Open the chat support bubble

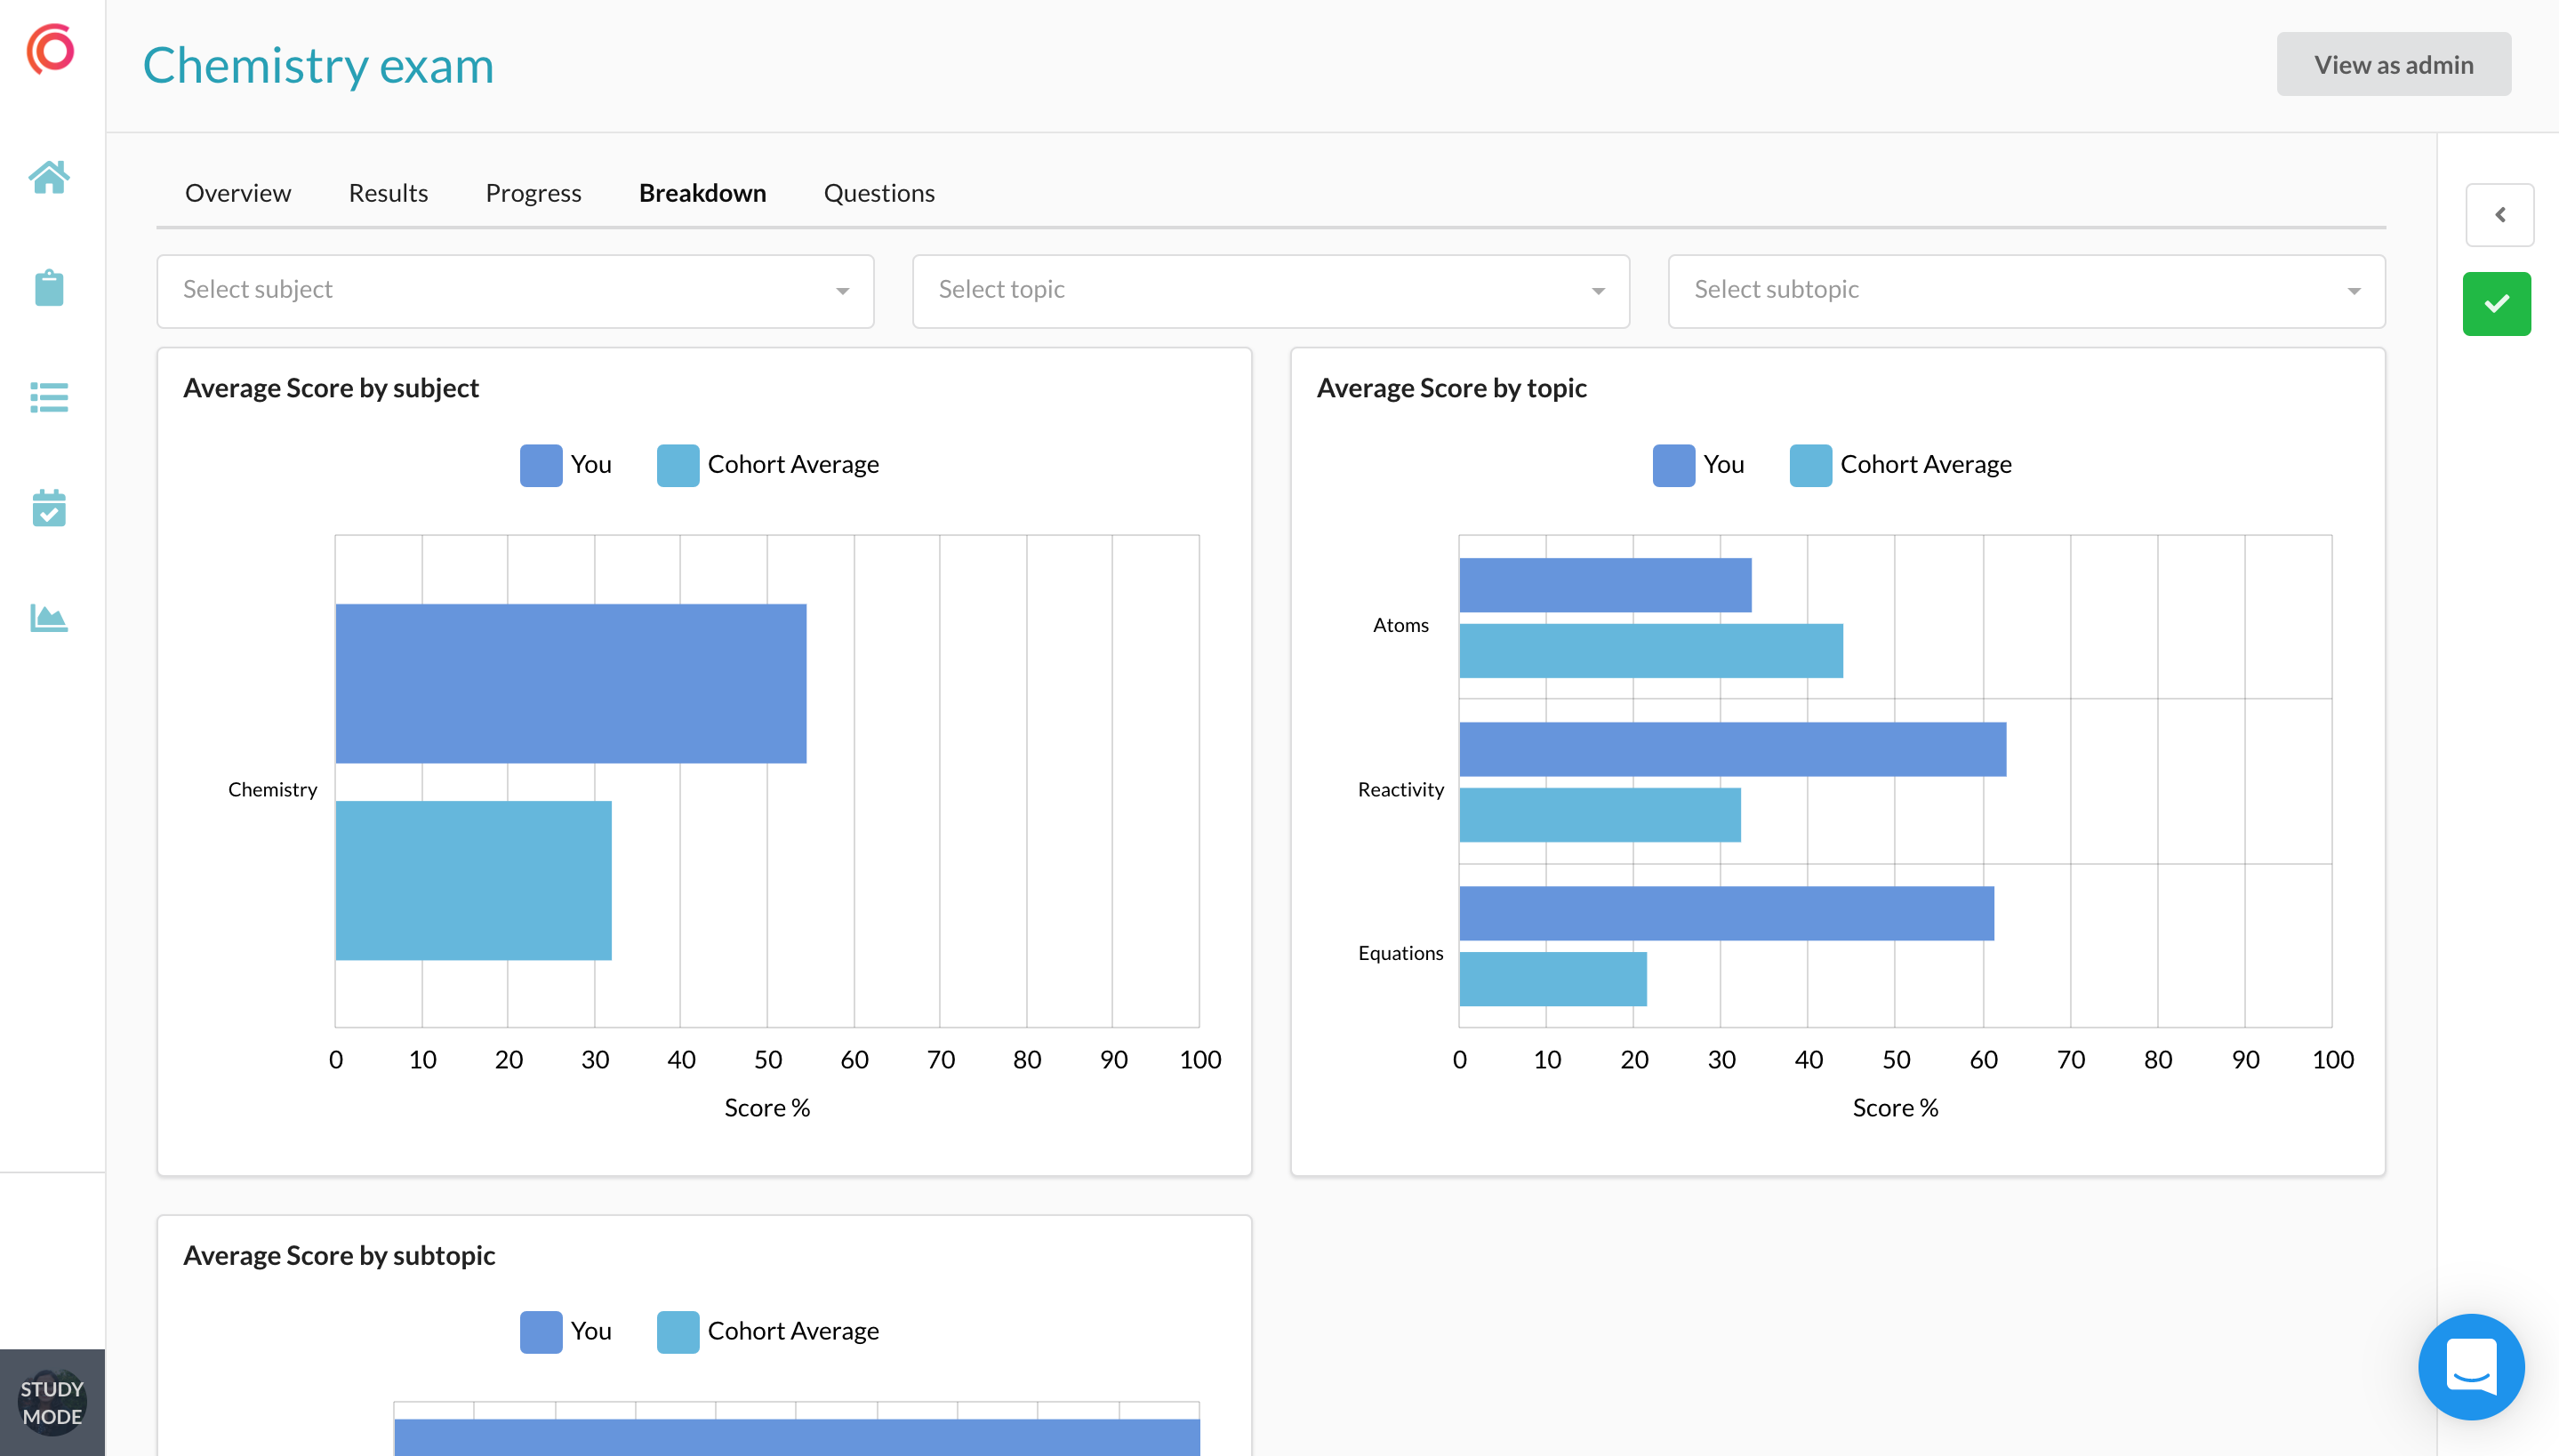2470,1366
